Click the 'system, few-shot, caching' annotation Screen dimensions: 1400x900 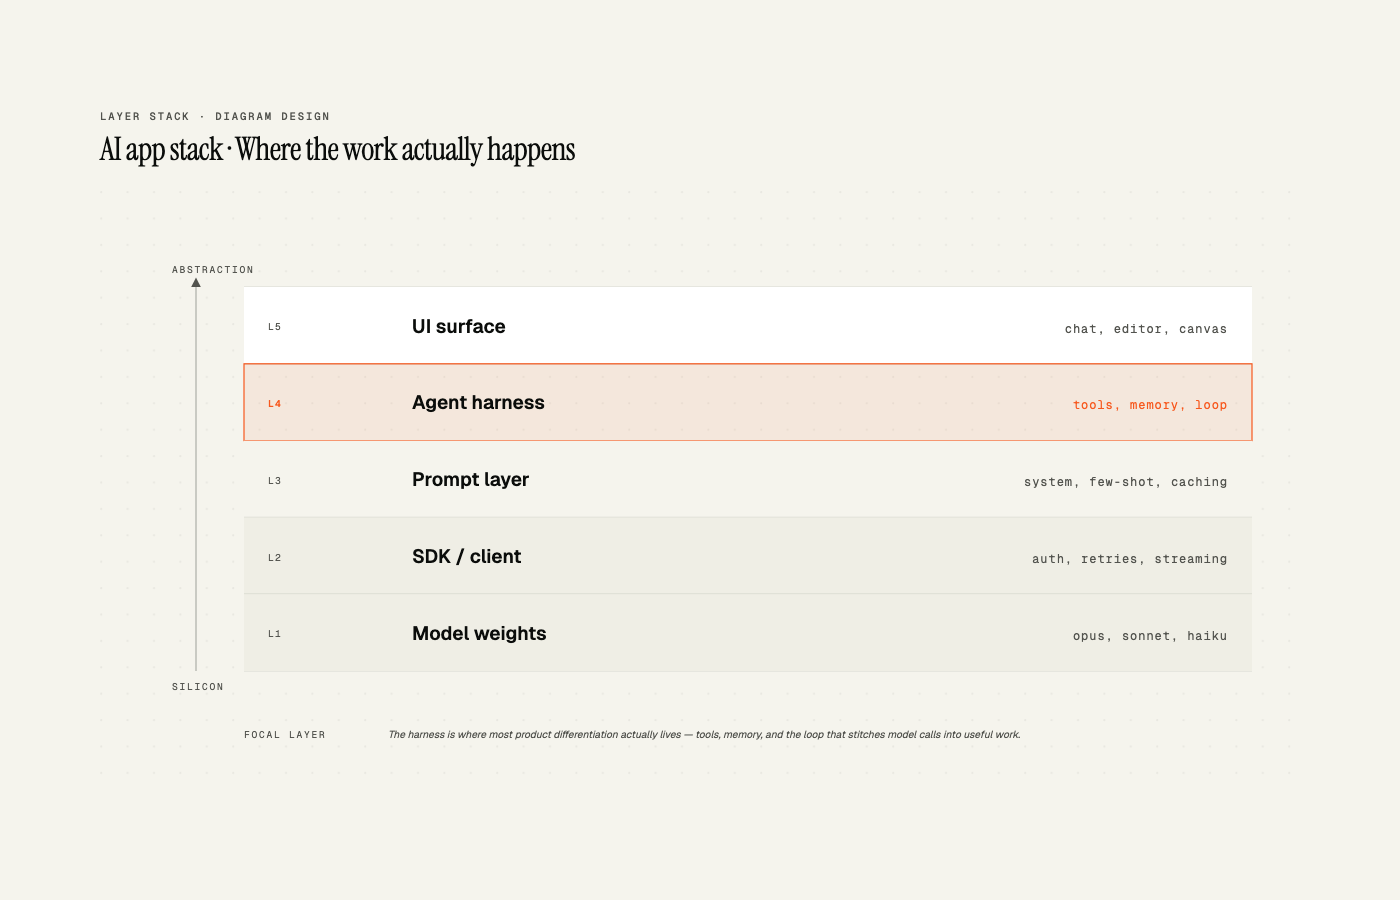tap(1126, 482)
